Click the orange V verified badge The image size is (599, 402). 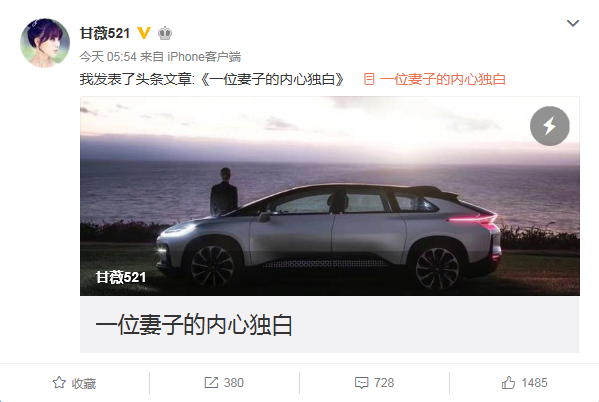click(144, 33)
